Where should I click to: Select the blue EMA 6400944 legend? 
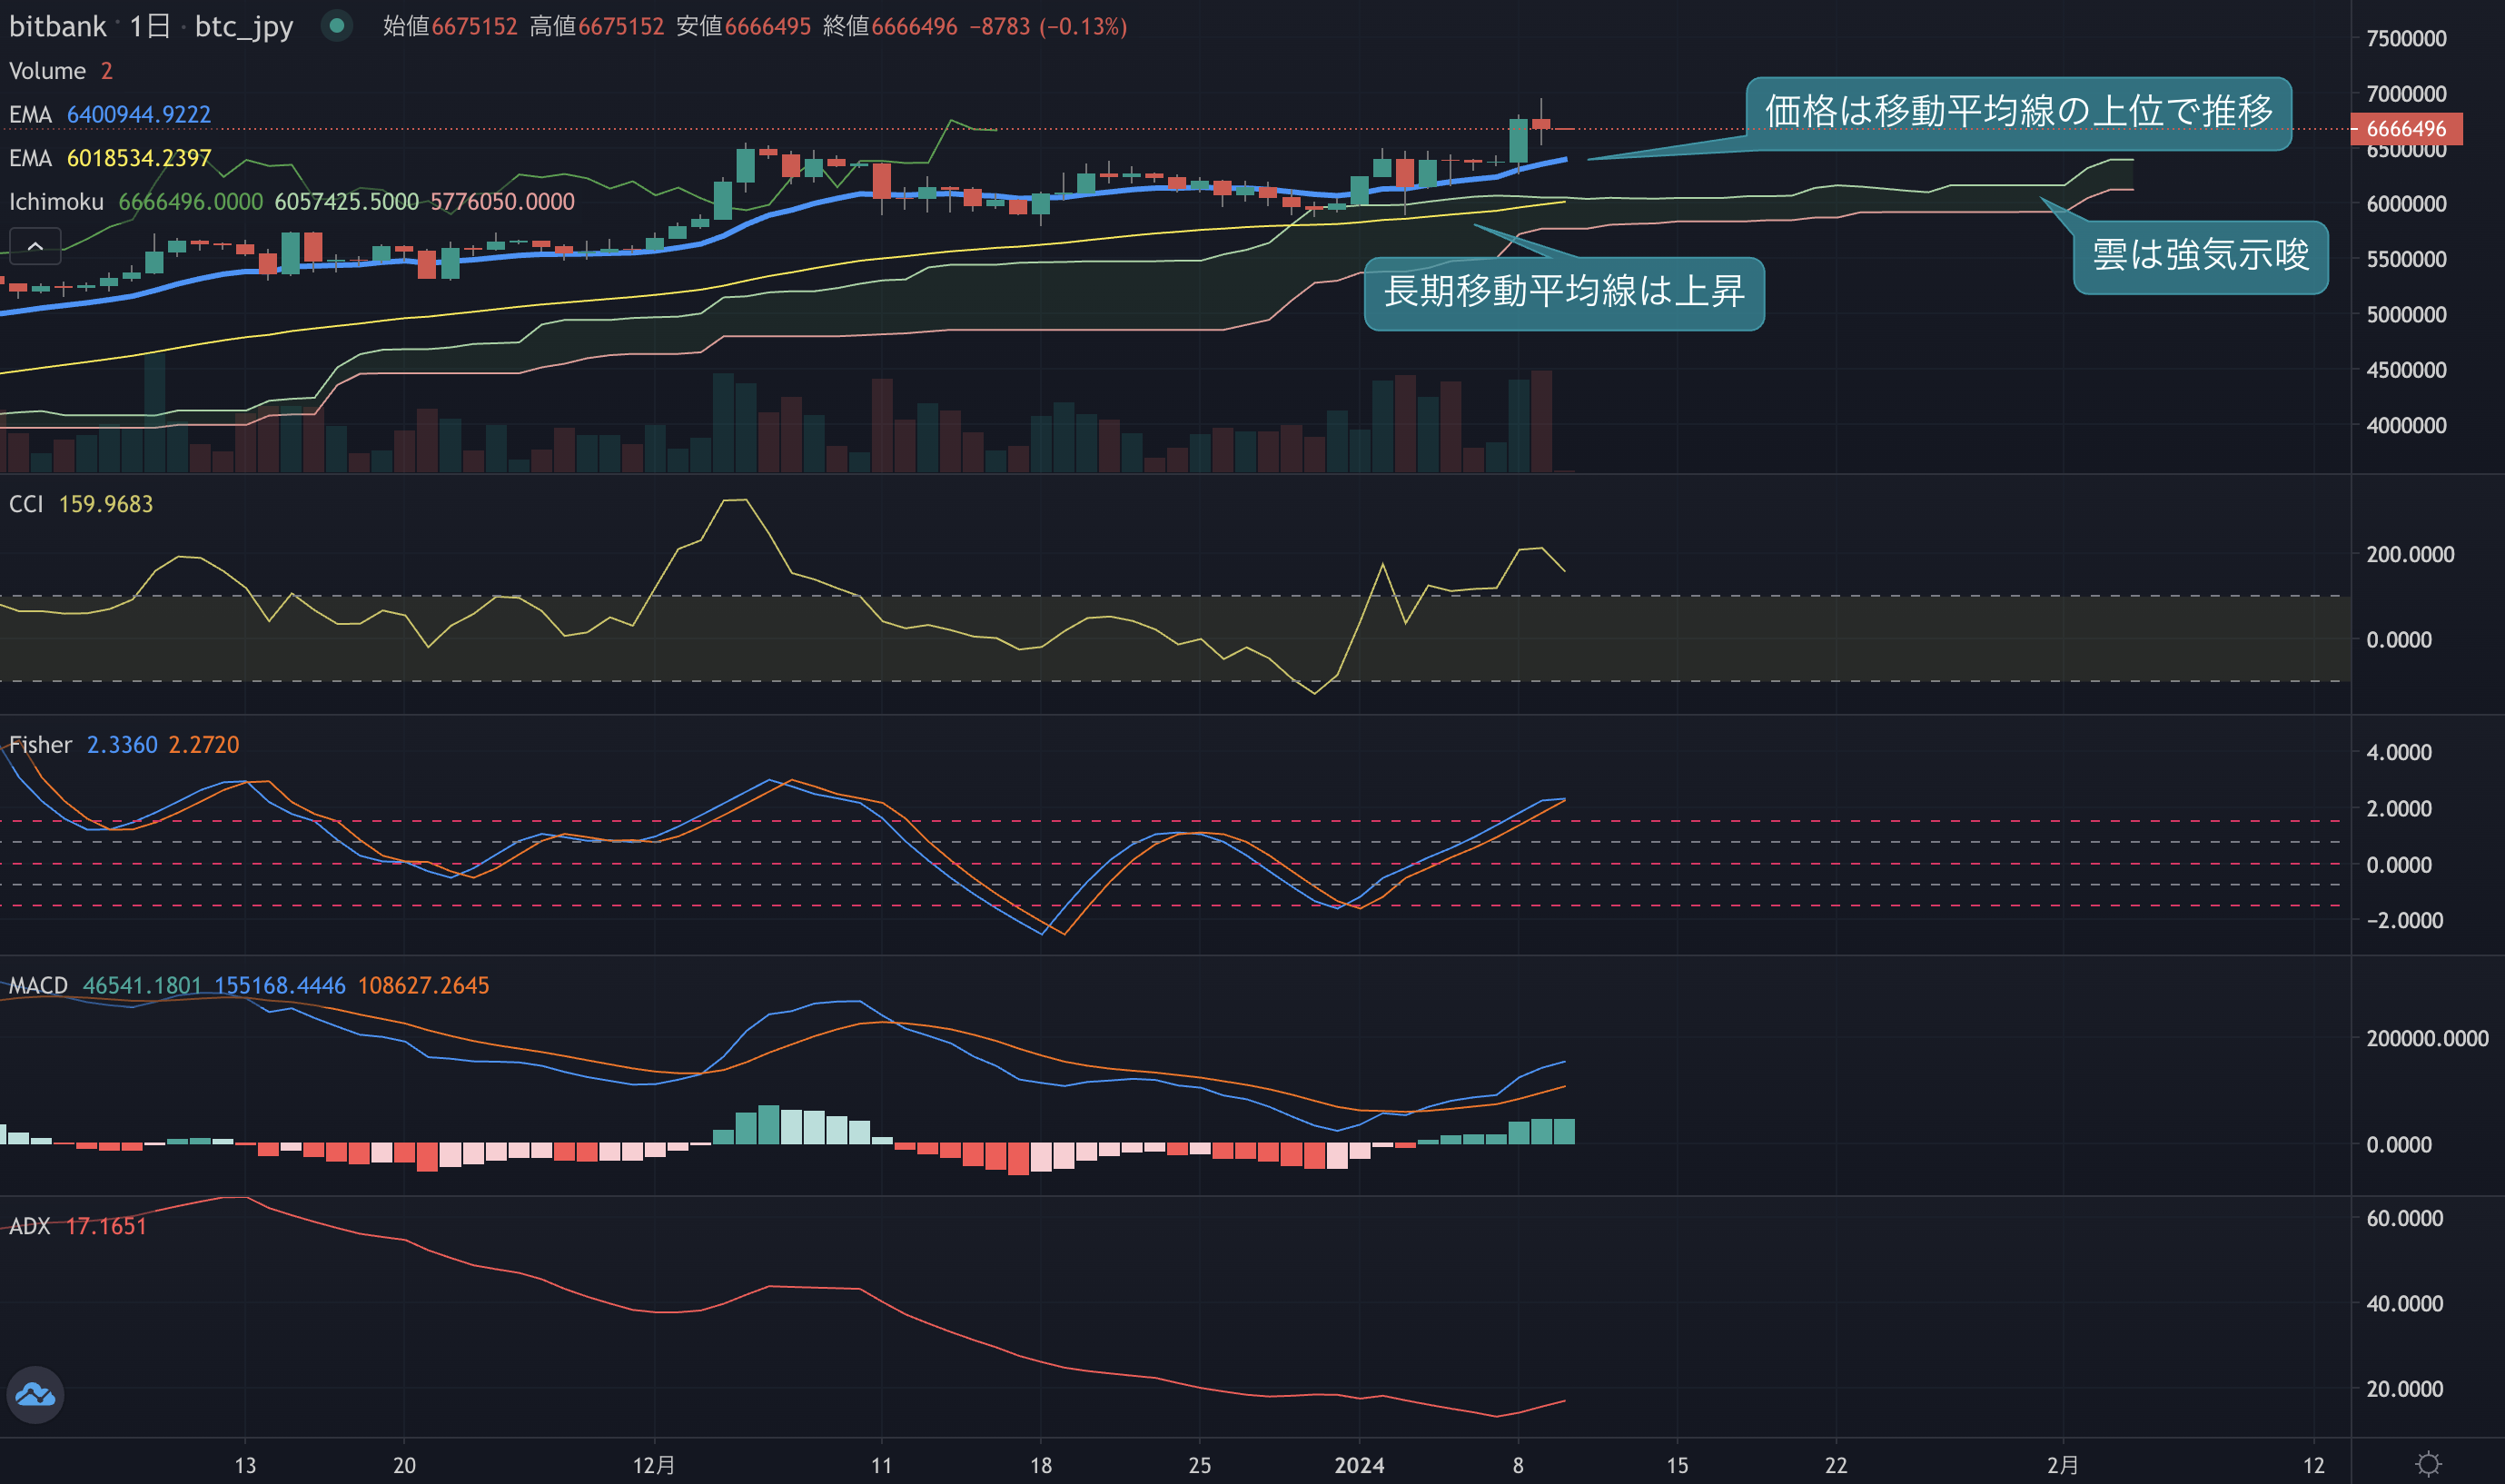coord(110,115)
